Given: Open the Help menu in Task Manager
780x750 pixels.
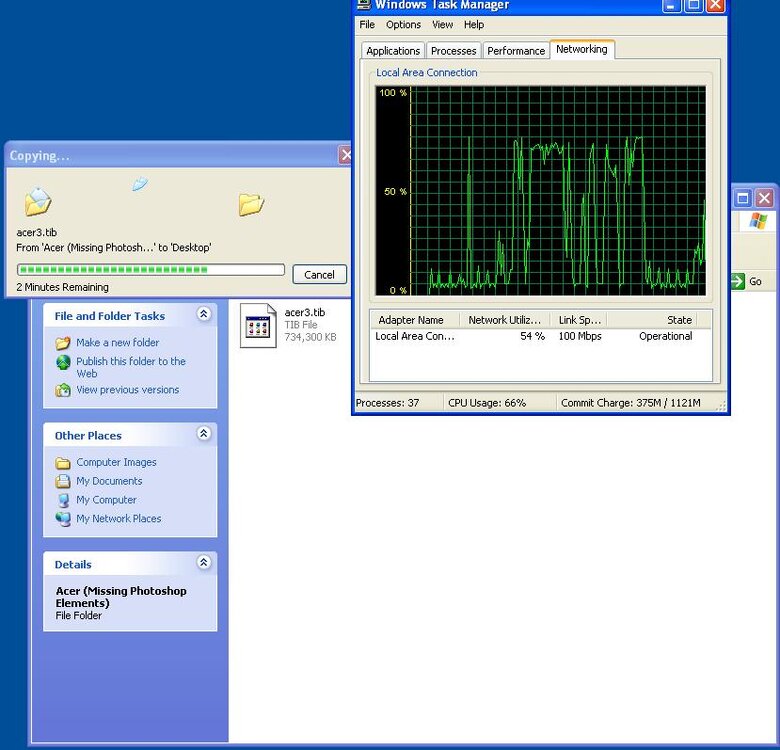Looking at the screenshot, I should coord(474,24).
